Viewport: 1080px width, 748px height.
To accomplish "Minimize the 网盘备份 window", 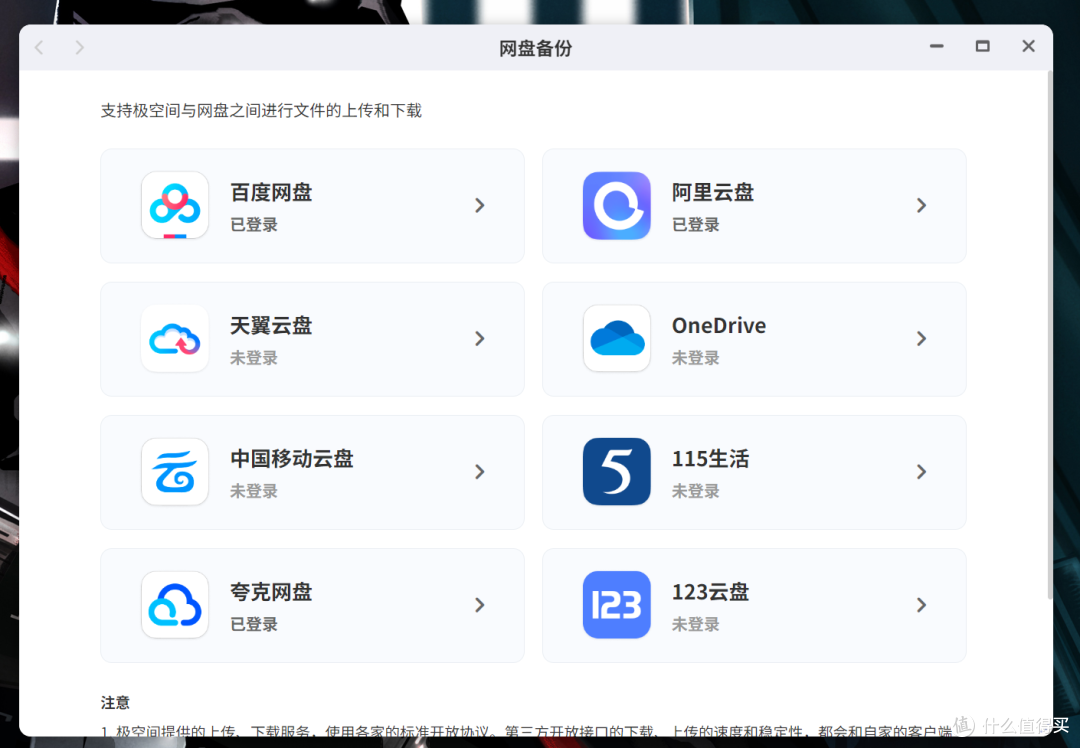I will pos(937,46).
